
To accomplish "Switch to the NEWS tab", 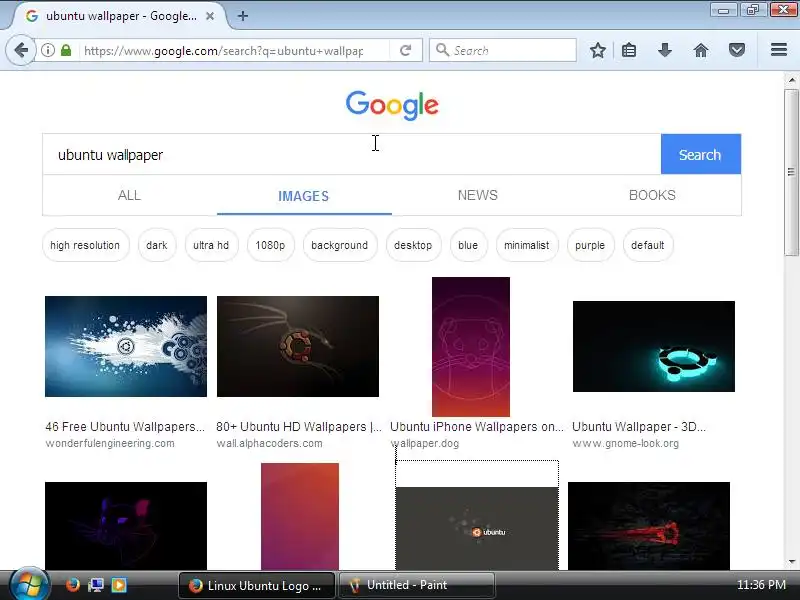I will click(478, 195).
